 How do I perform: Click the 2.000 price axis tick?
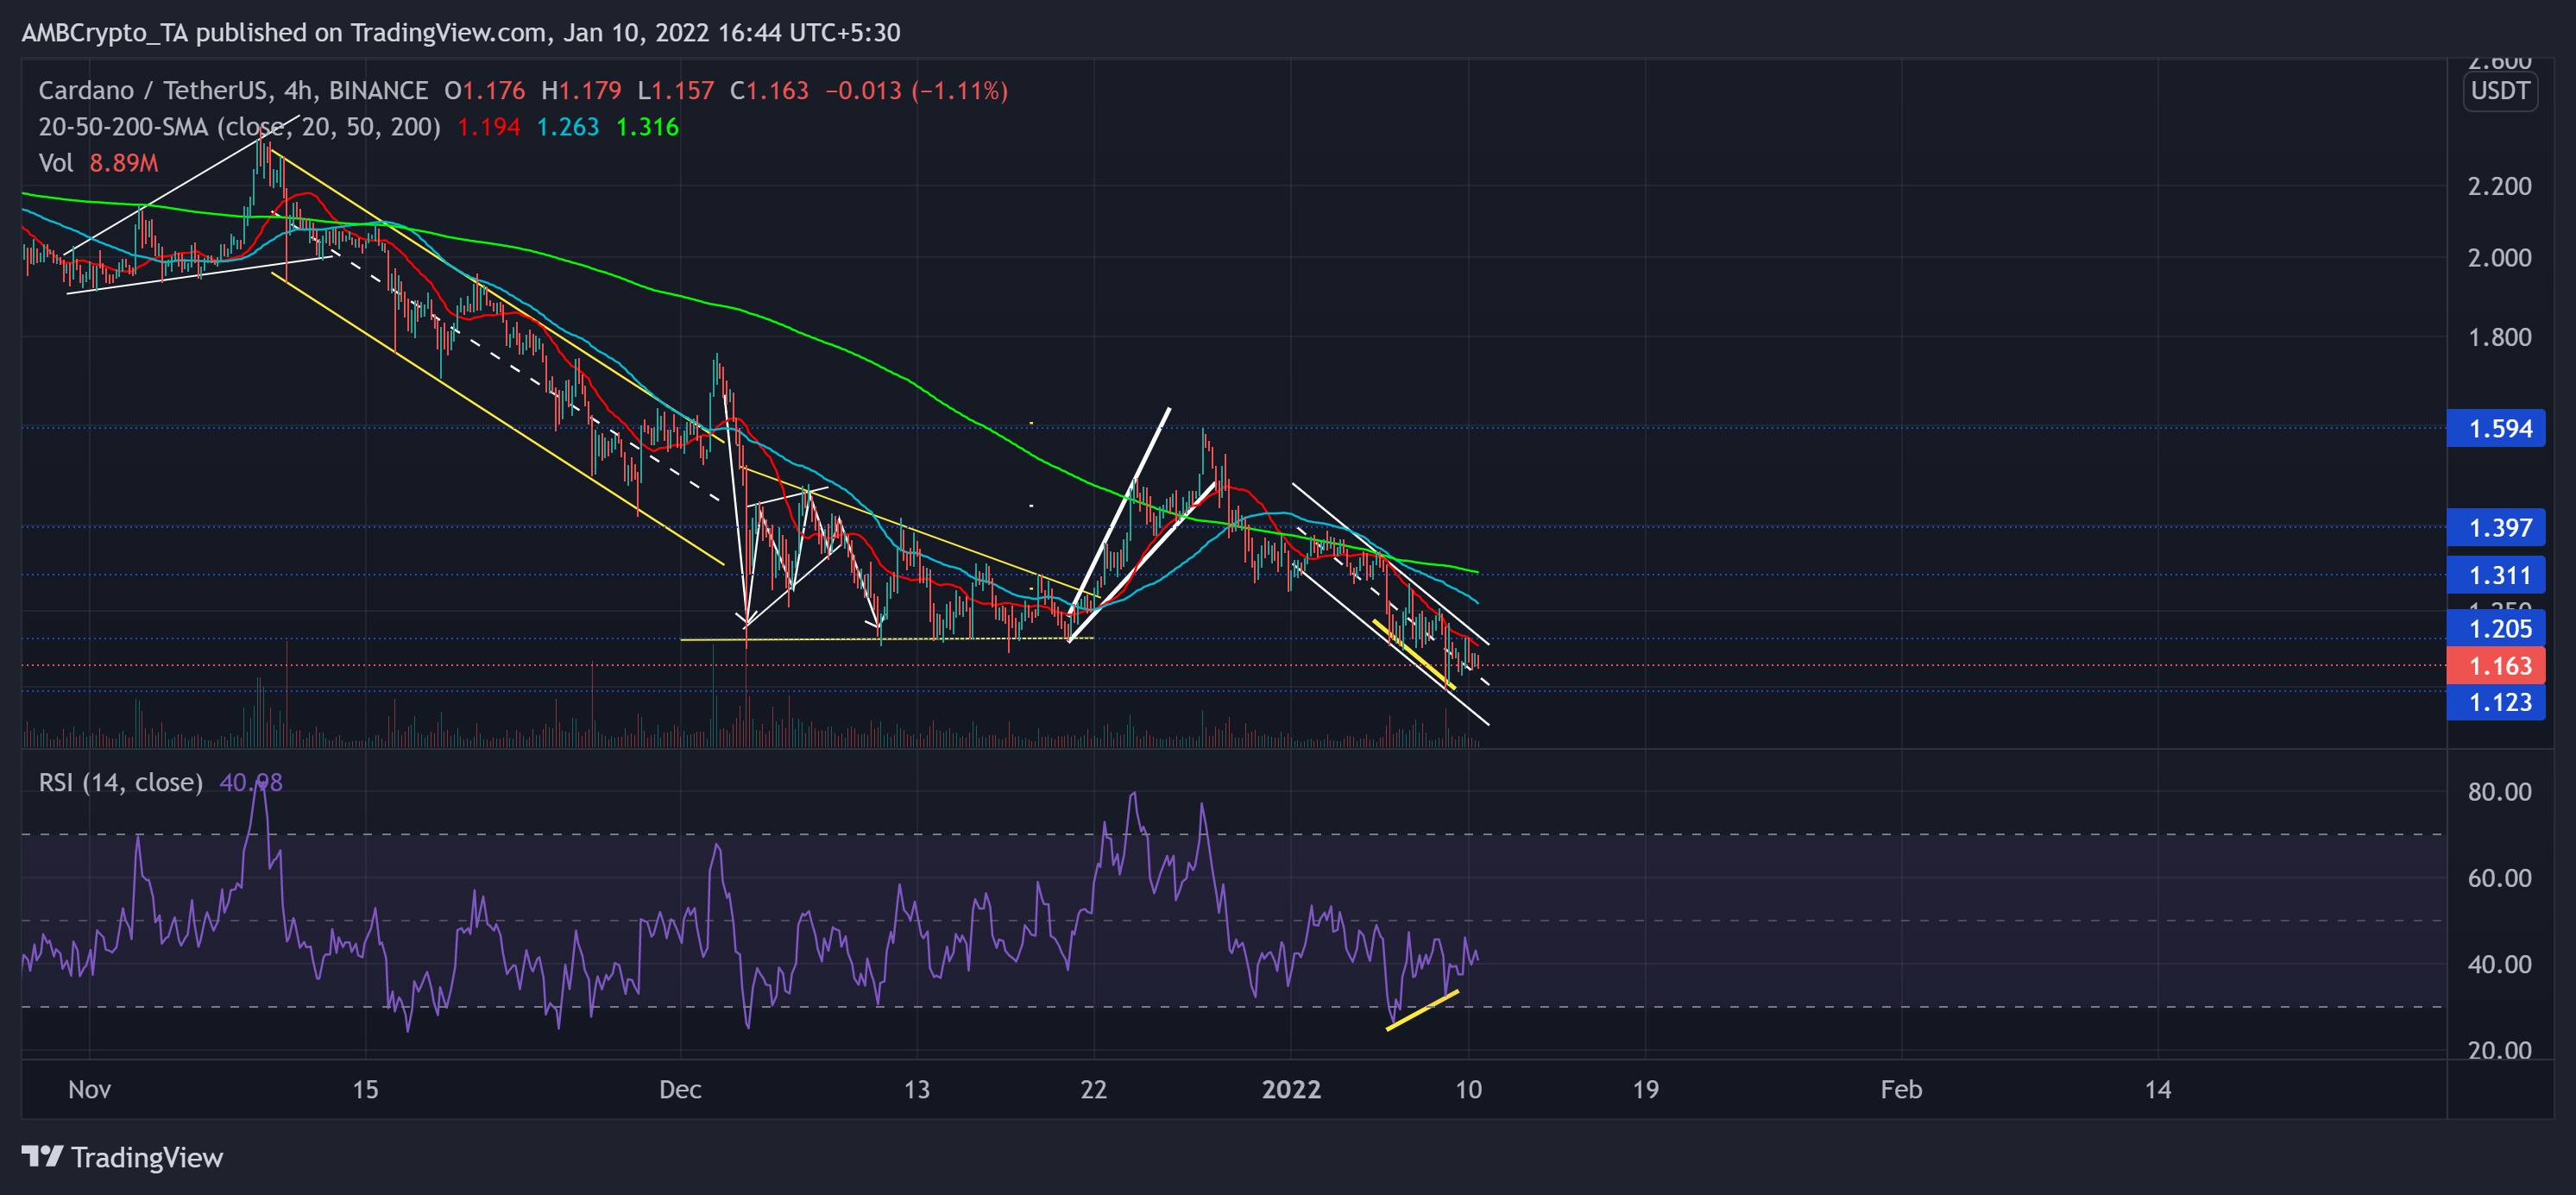tap(2499, 258)
